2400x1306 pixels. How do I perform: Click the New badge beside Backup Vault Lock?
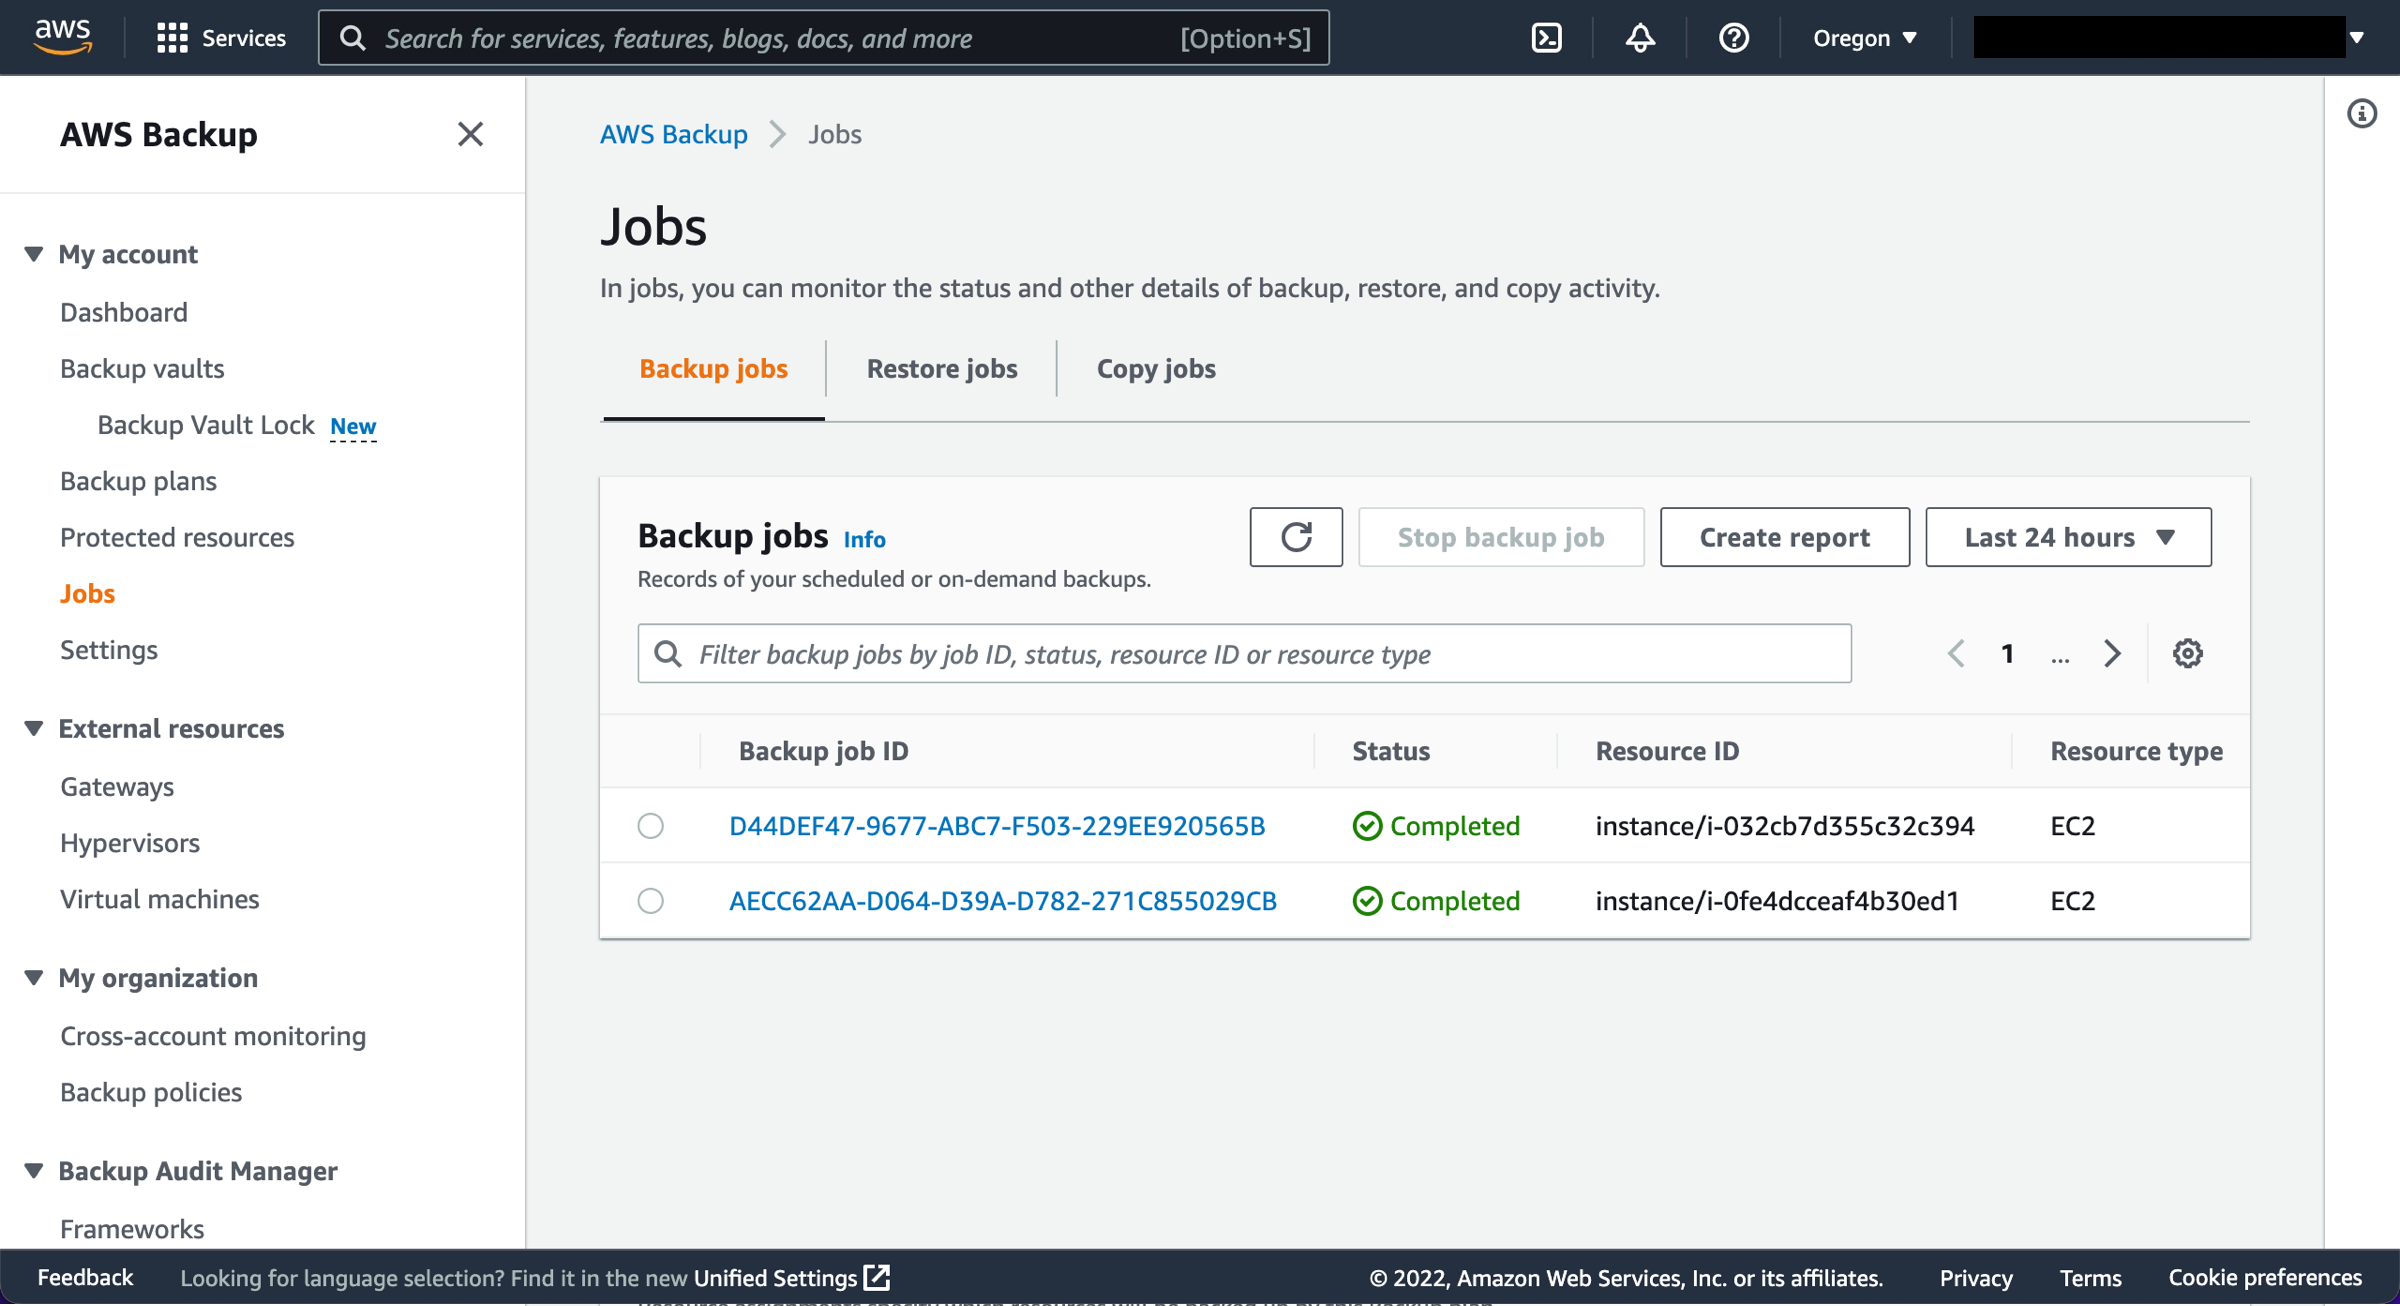point(353,426)
